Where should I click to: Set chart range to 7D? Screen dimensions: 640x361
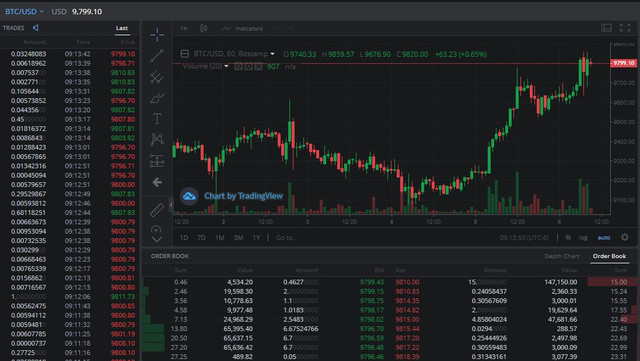[x=201, y=237]
